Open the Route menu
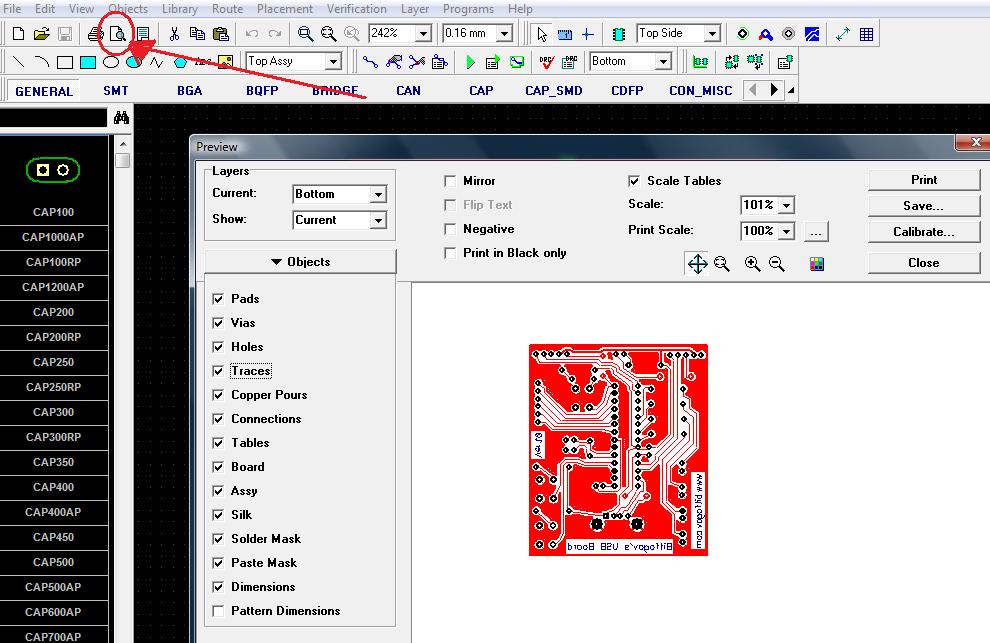Image resolution: width=990 pixels, height=643 pixels. click(x=227, y=9)
